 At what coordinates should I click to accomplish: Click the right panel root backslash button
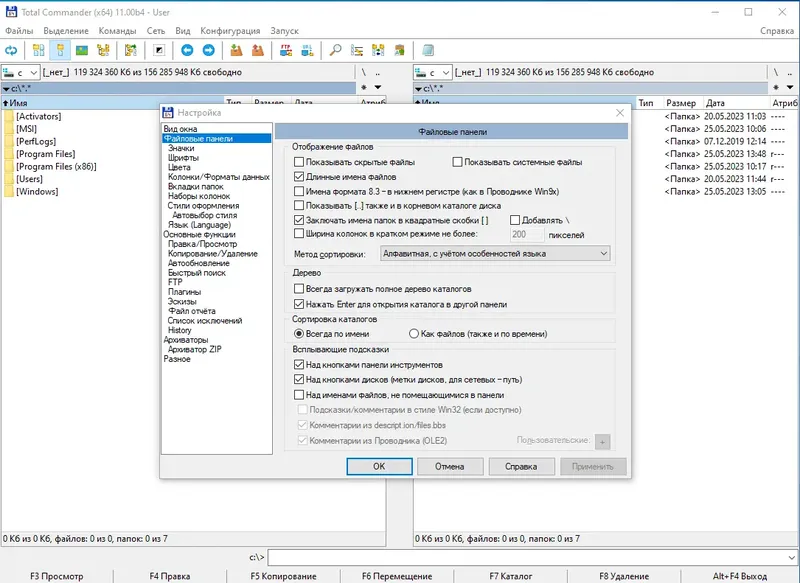(776, 72)
